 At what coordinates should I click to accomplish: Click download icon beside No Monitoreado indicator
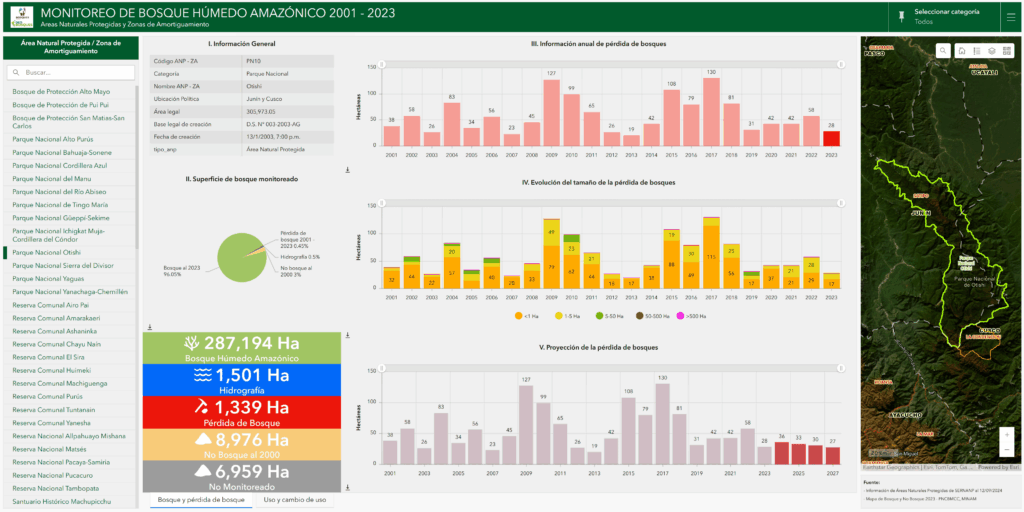[347, 487]
